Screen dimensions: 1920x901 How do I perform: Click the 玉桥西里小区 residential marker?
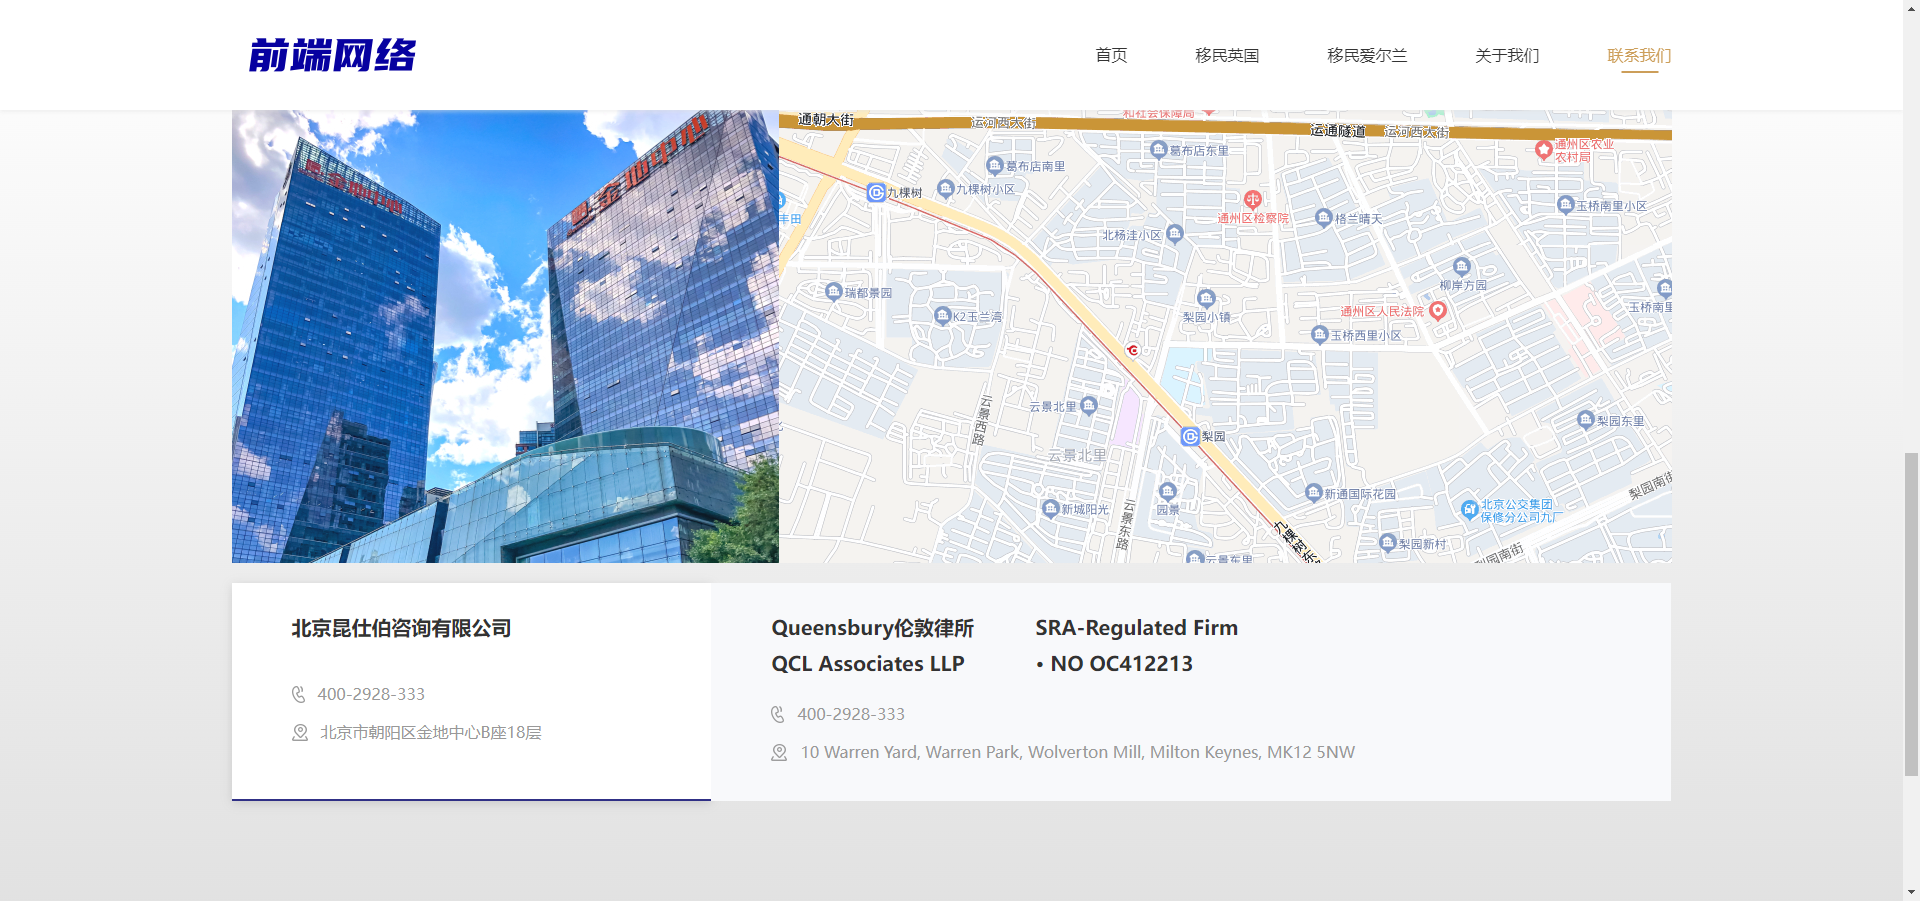[x=1319, y=335]
